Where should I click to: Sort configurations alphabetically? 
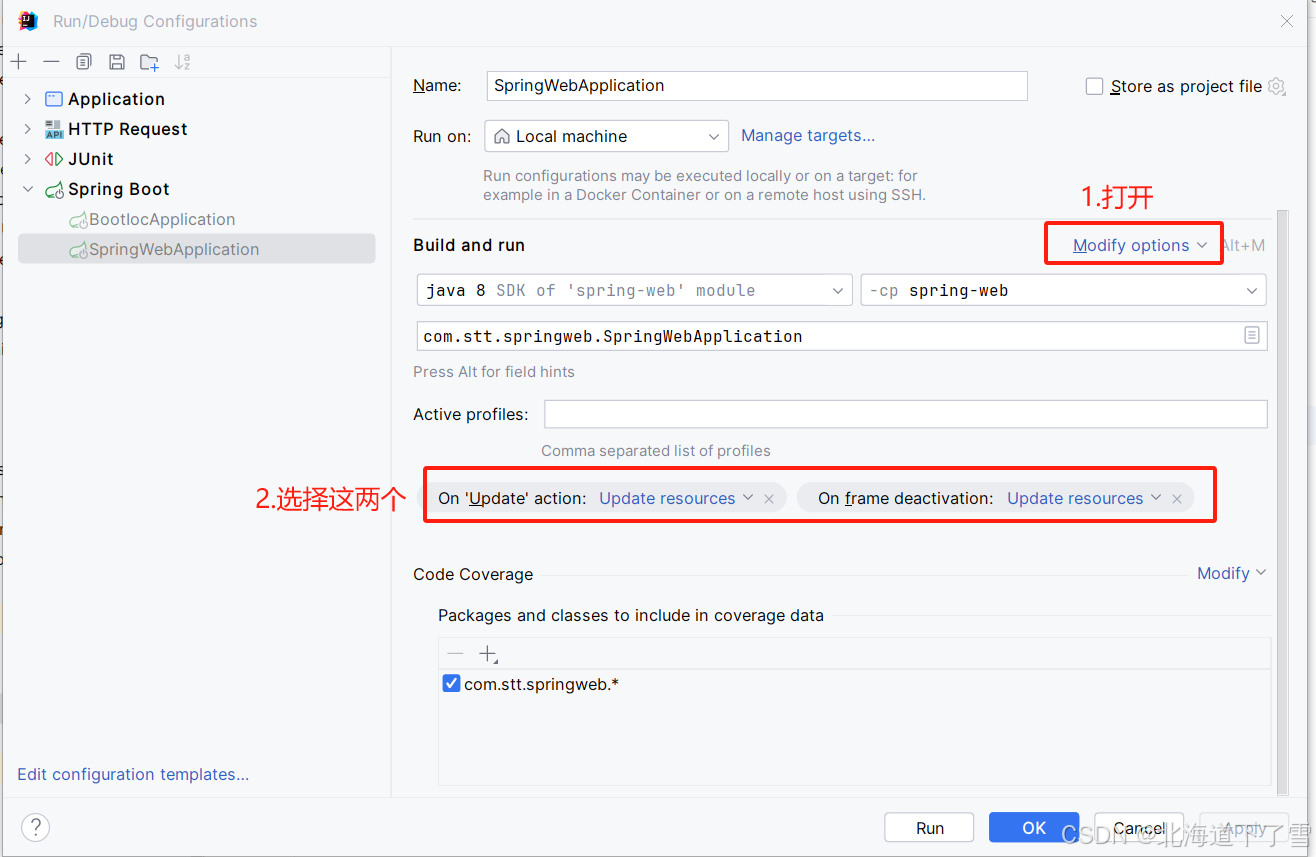point(182,61)
